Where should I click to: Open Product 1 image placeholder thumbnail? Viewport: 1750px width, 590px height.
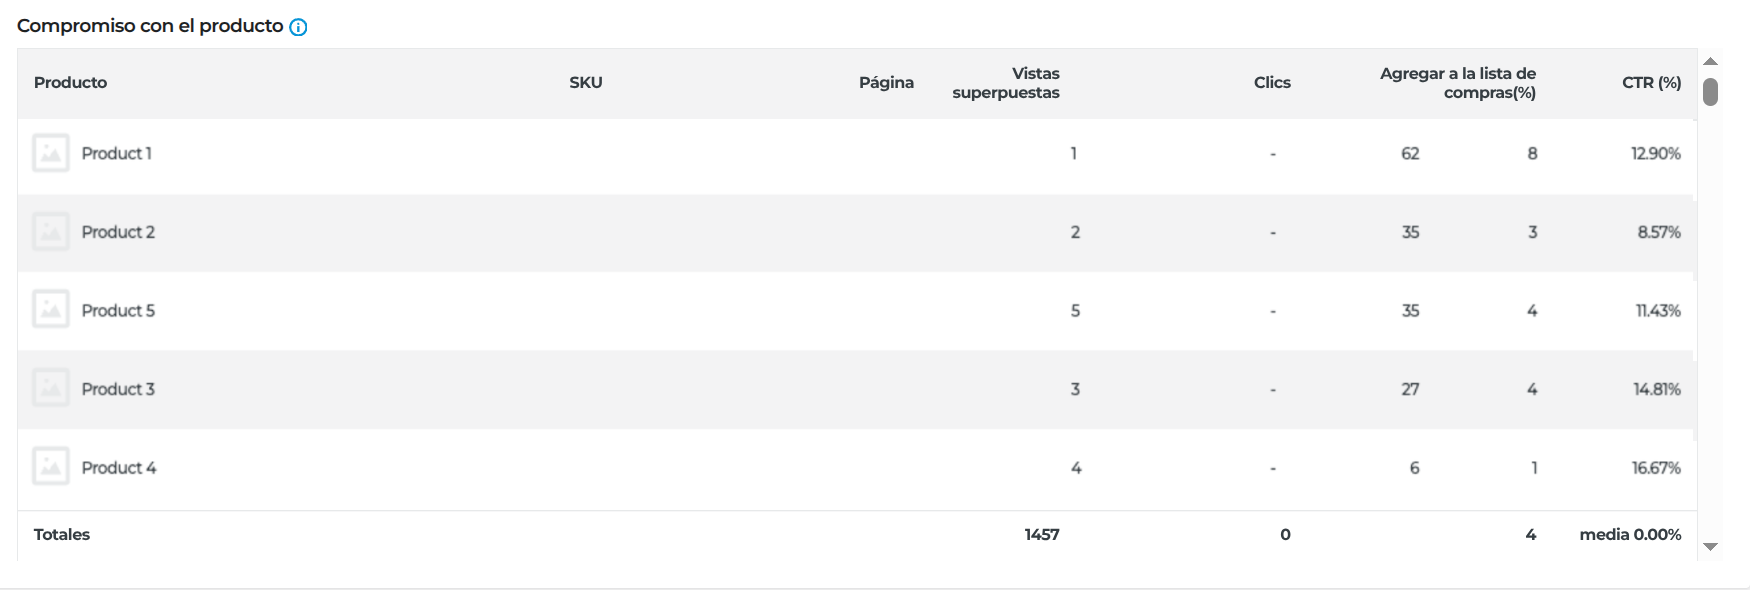51,153
